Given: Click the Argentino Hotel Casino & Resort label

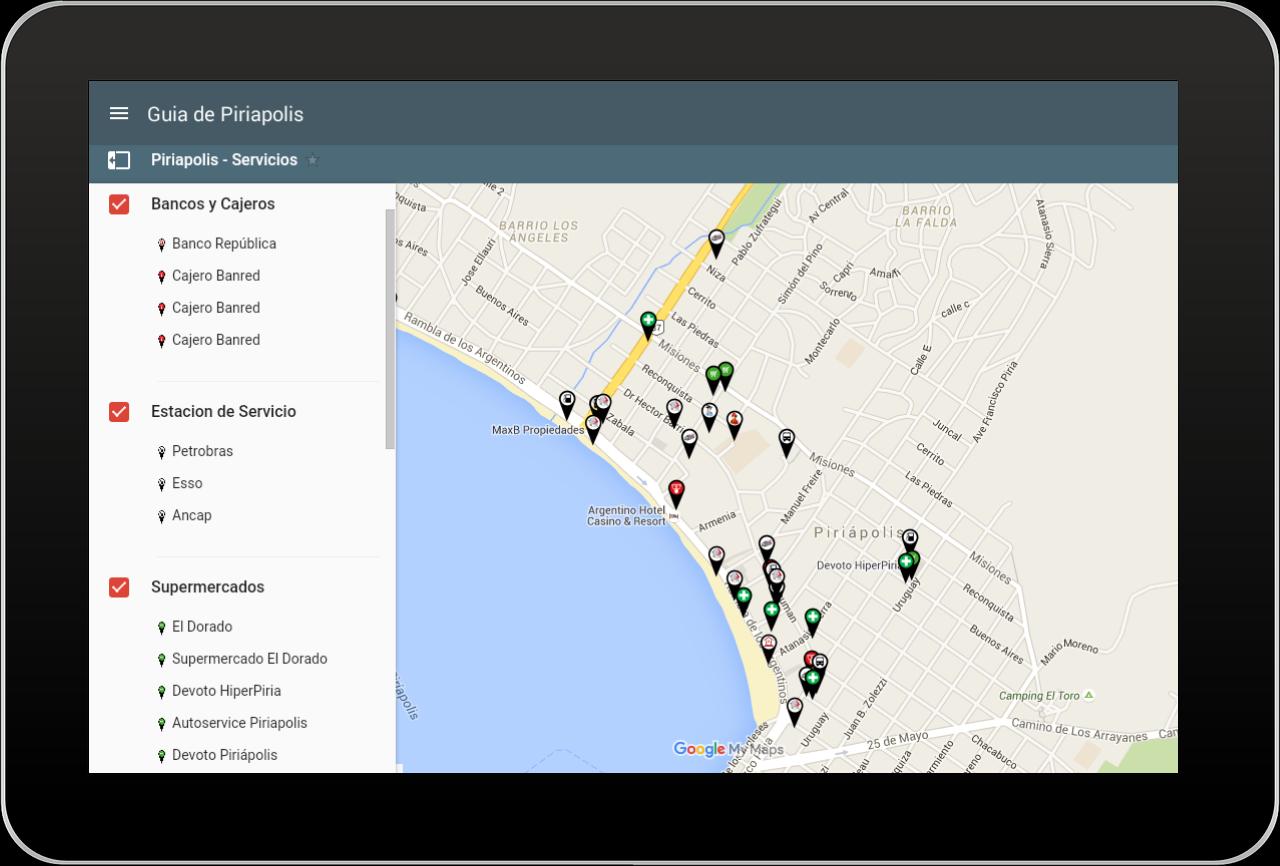Looking at the screenshot, I should click(626, 515).
